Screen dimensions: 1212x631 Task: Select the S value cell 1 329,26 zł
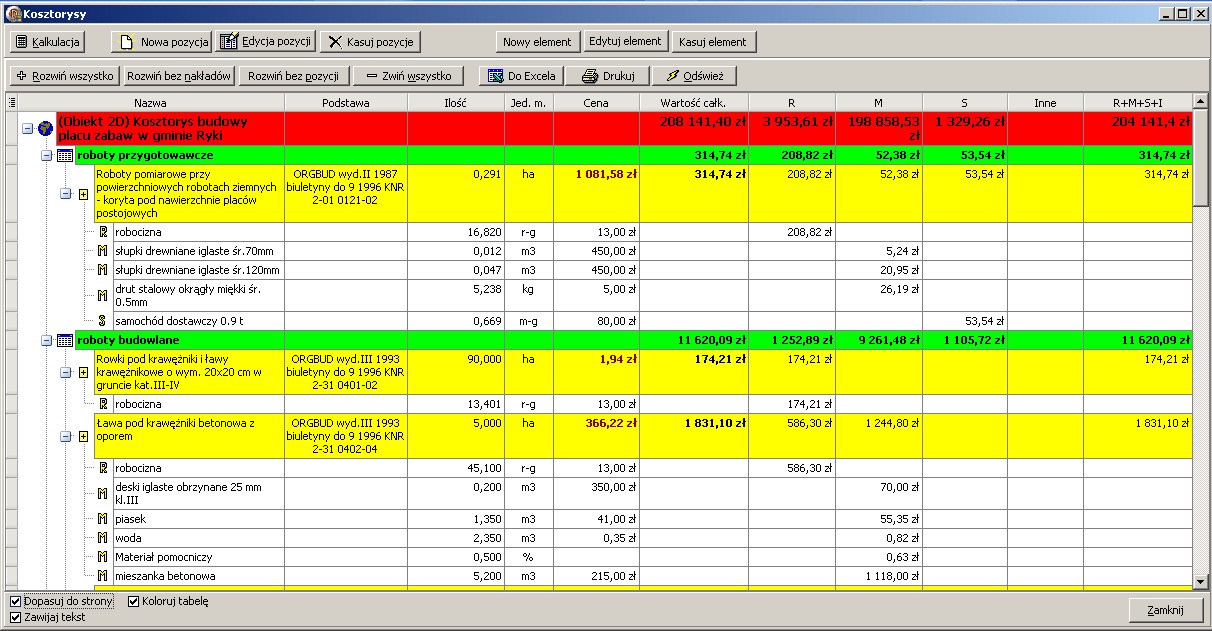coord(965,128)
